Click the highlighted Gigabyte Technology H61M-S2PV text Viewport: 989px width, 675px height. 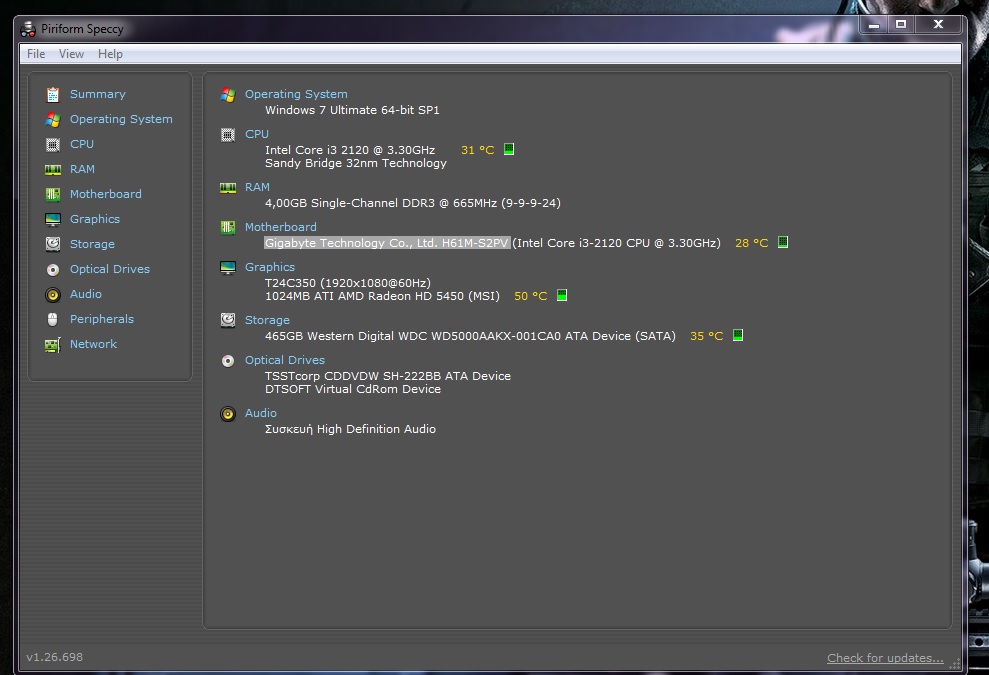click(x=387, y=243)
